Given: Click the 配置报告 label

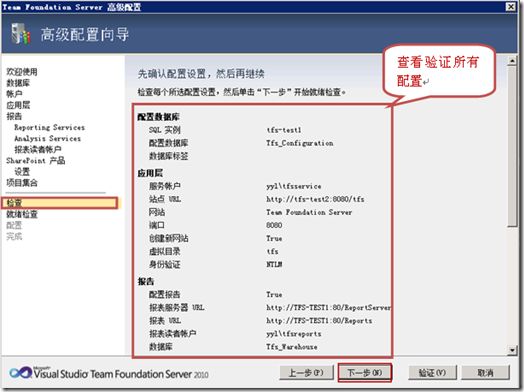Looking at the screenshot, I should [164, 294].
